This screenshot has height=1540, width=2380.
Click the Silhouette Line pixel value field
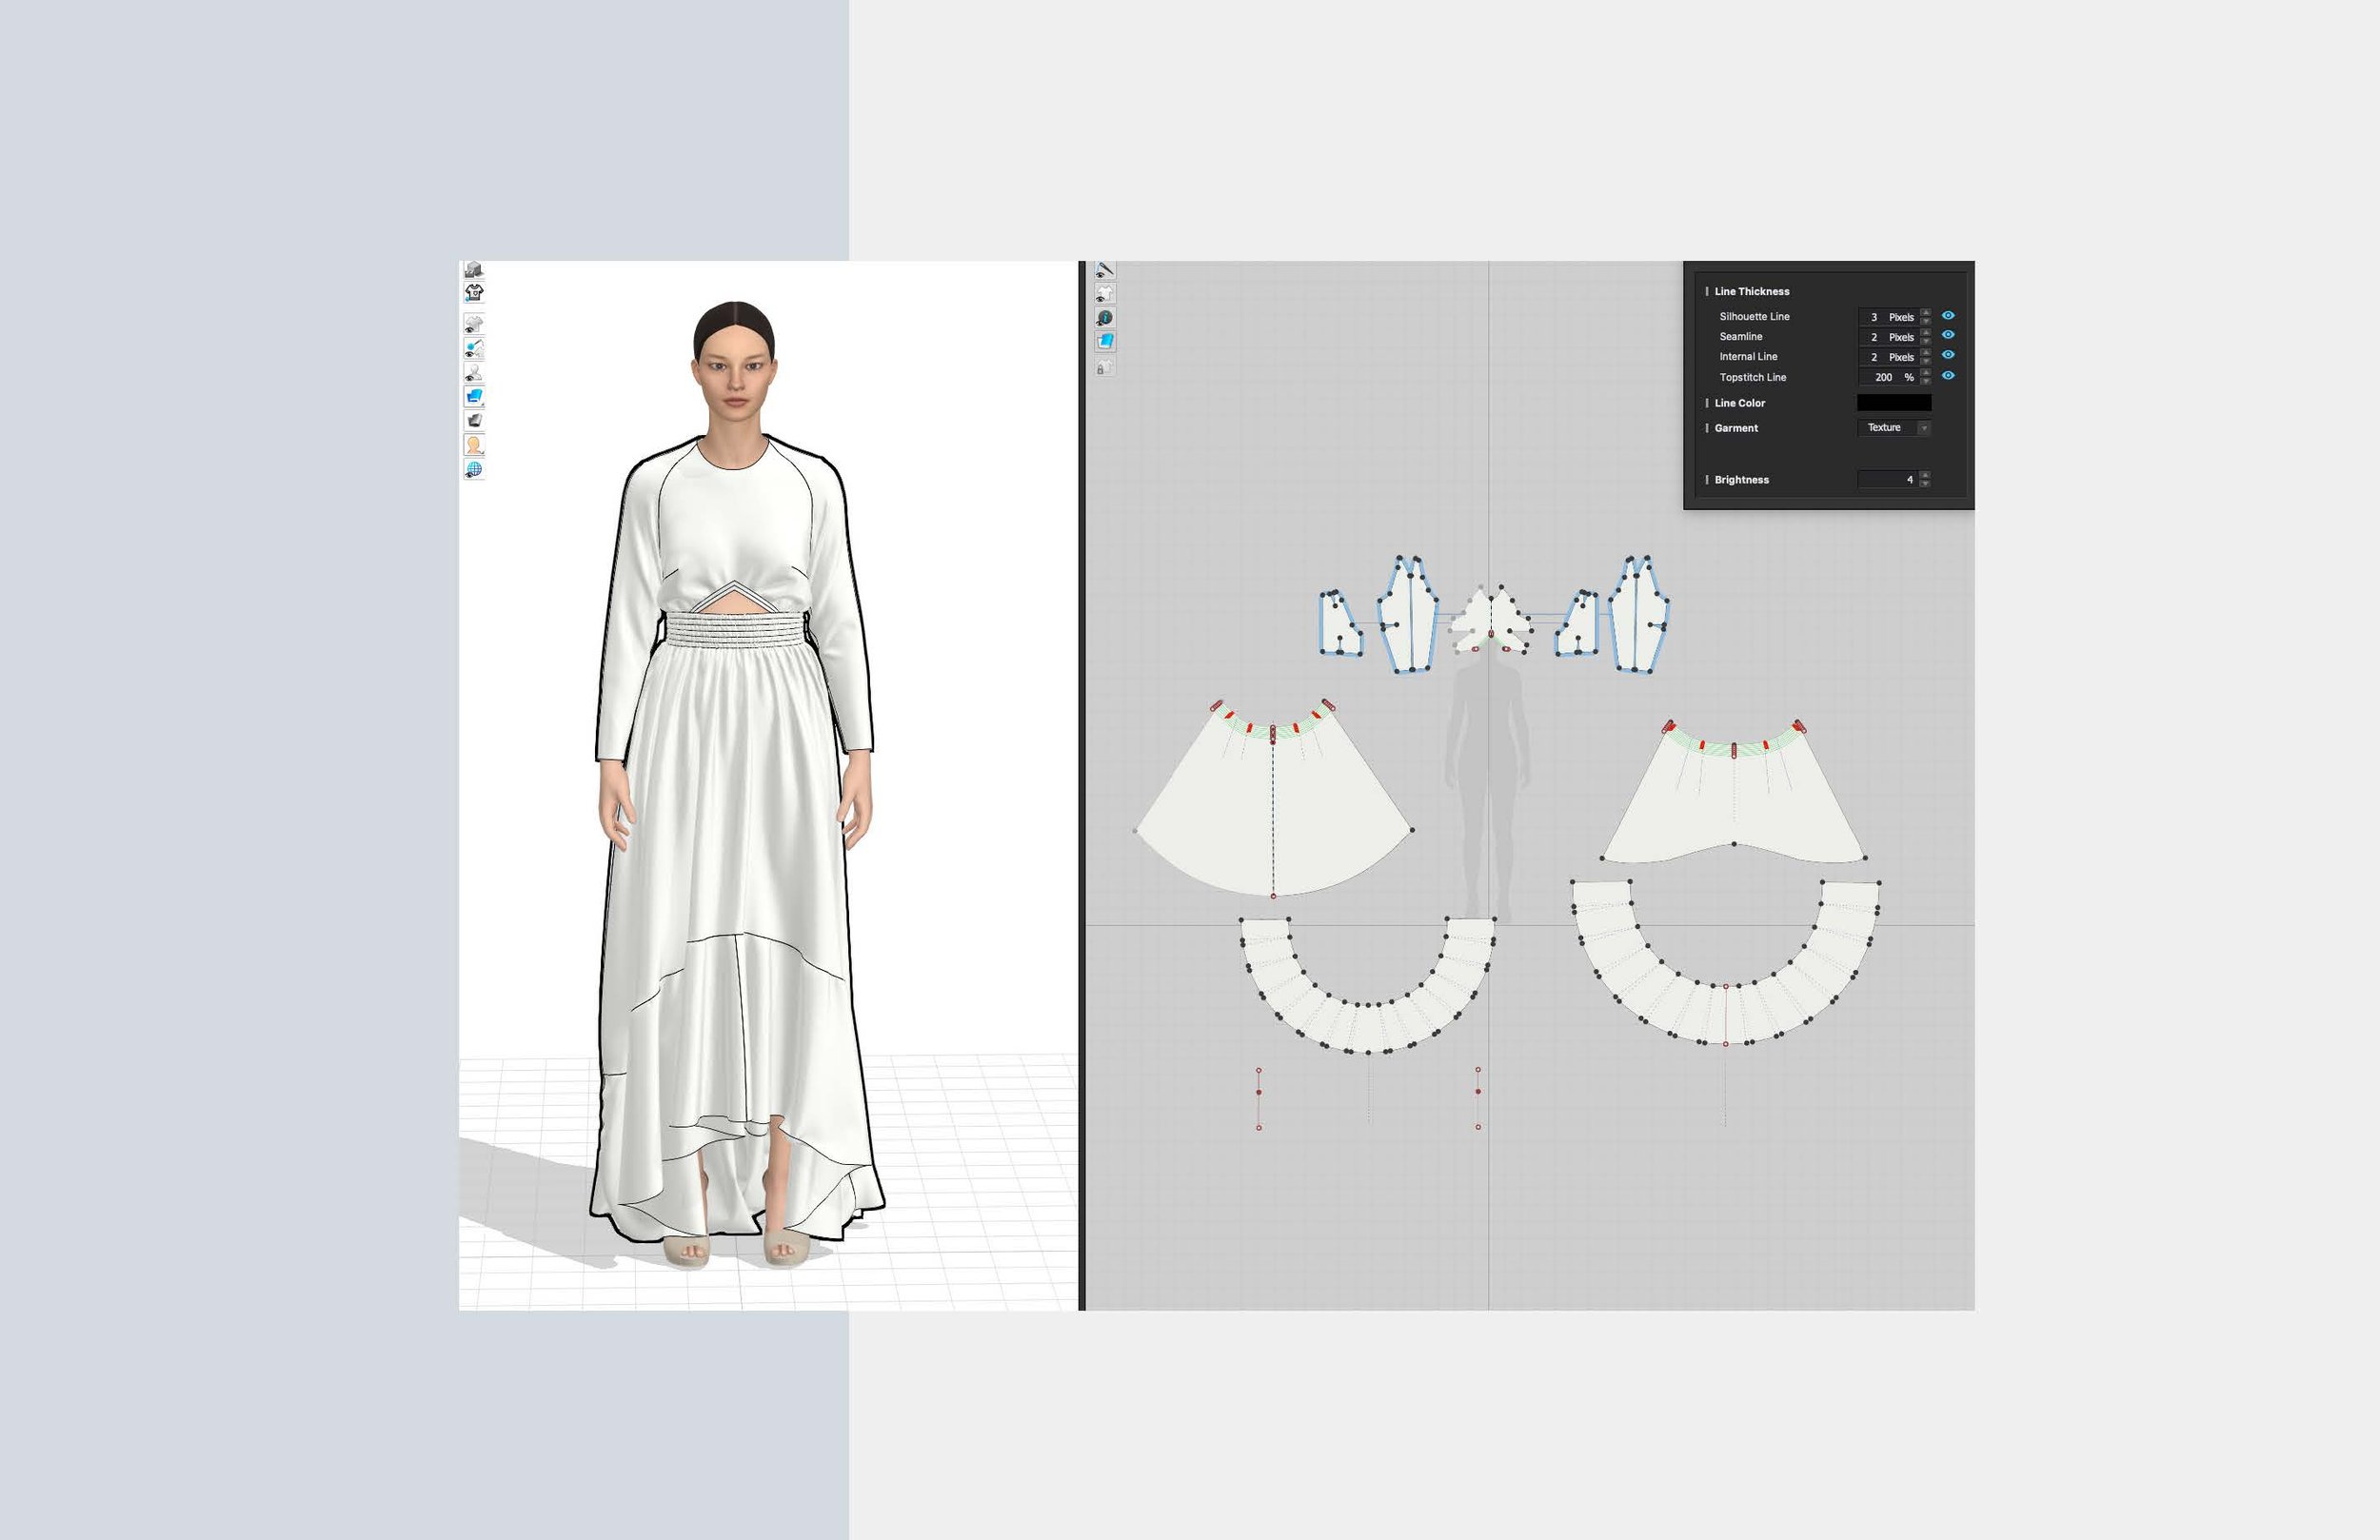(x=1889, y=317)
